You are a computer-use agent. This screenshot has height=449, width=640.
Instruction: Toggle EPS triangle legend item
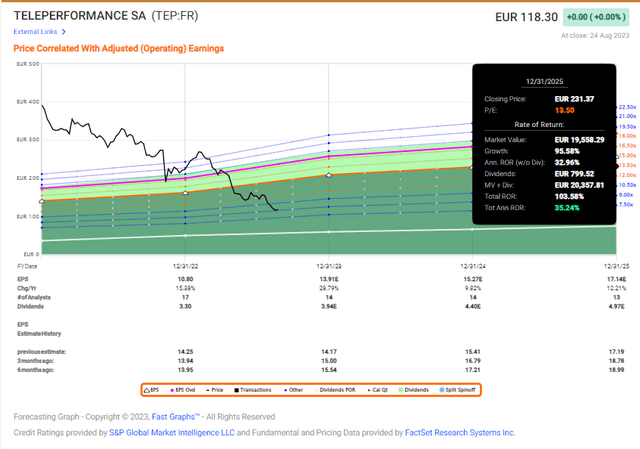[151, 390]
